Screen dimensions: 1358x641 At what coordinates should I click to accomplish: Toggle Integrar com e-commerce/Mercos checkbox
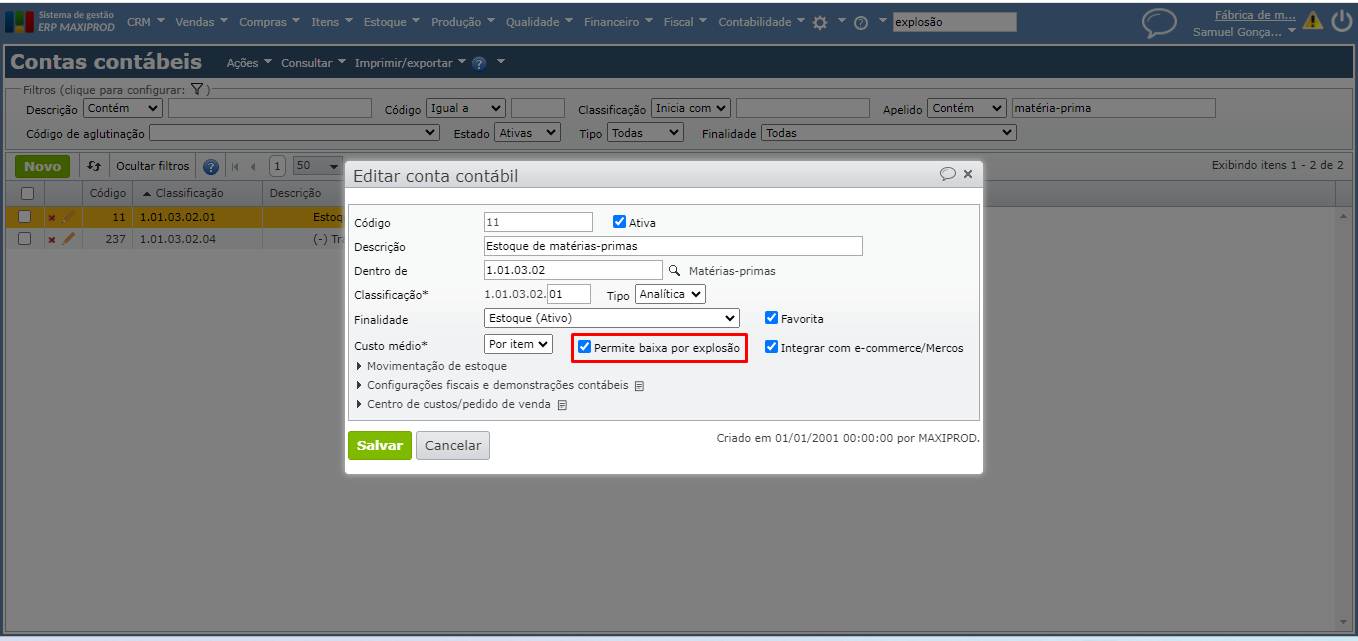(771, 347)
